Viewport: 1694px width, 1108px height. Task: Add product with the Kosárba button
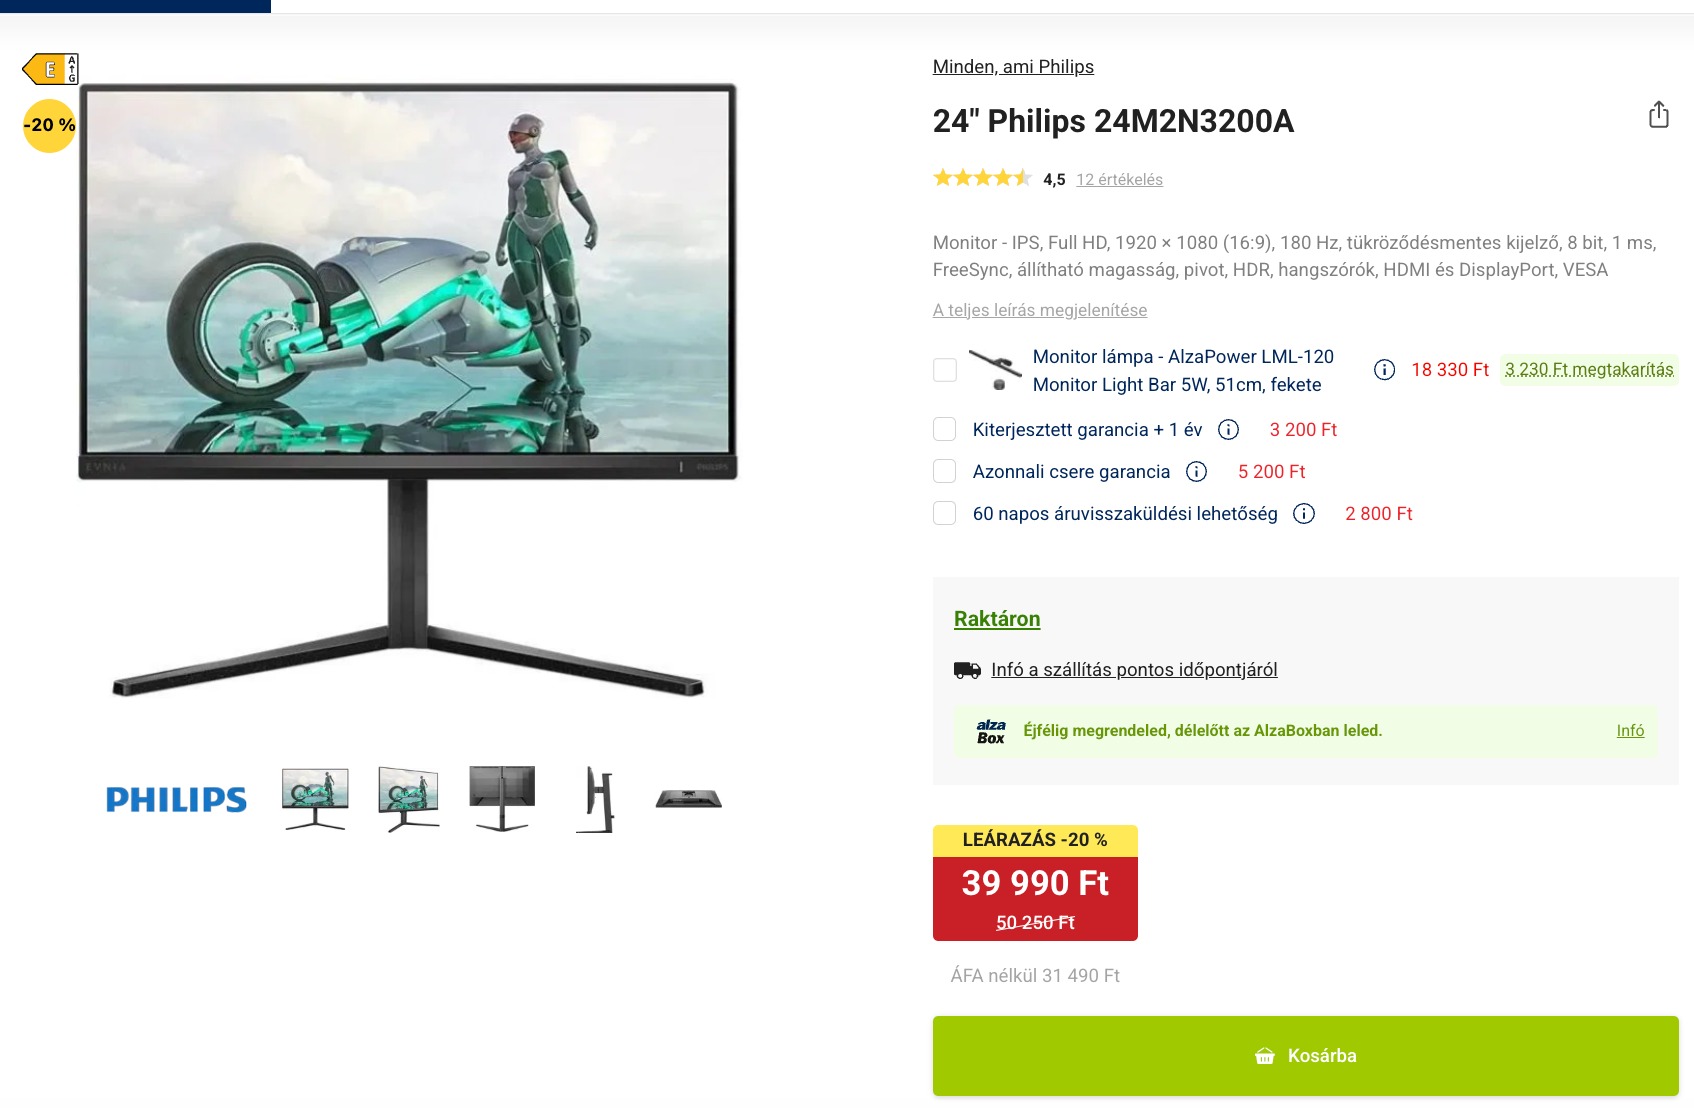coord(1306,1056)
